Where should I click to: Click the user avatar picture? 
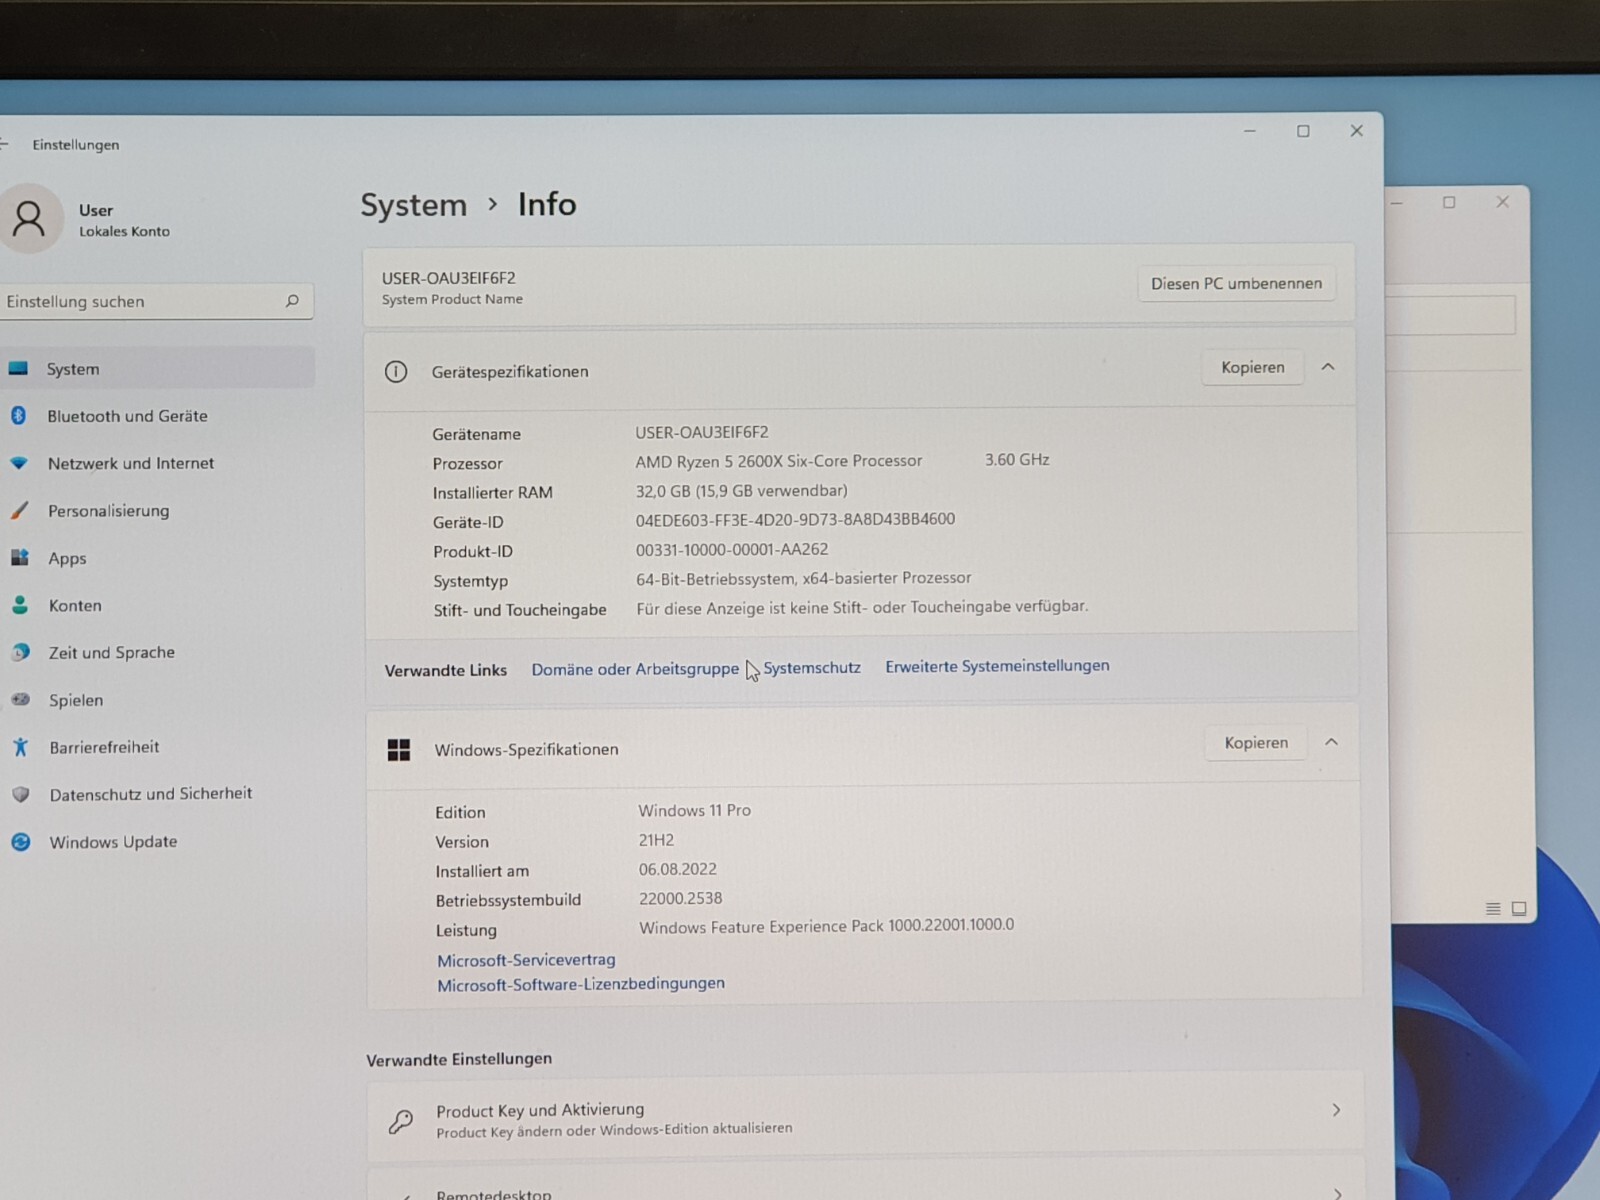pos(28,218)
